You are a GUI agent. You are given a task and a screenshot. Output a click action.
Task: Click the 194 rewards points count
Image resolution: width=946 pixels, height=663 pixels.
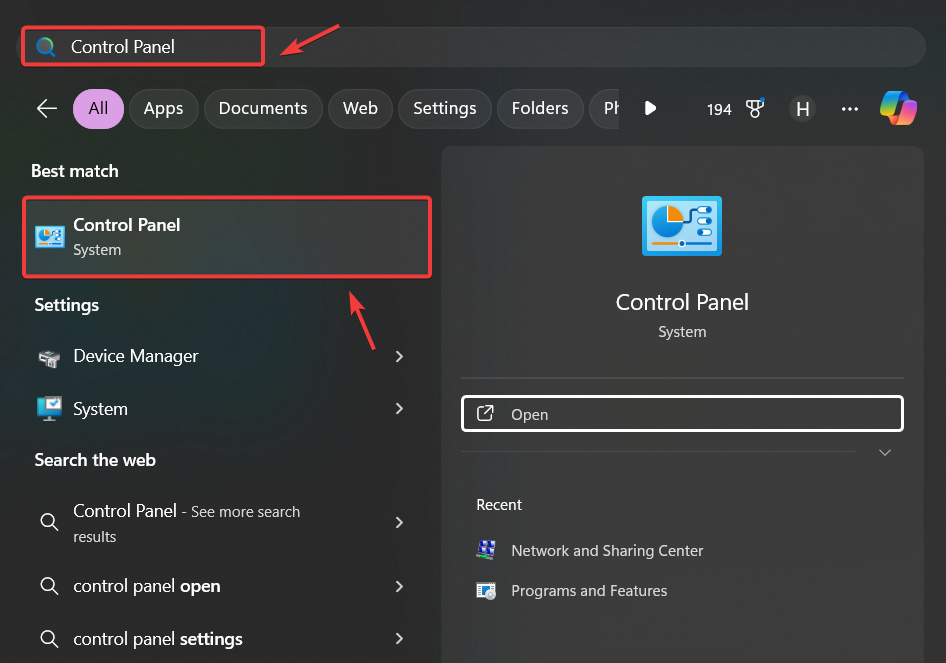tap(719, 109)
